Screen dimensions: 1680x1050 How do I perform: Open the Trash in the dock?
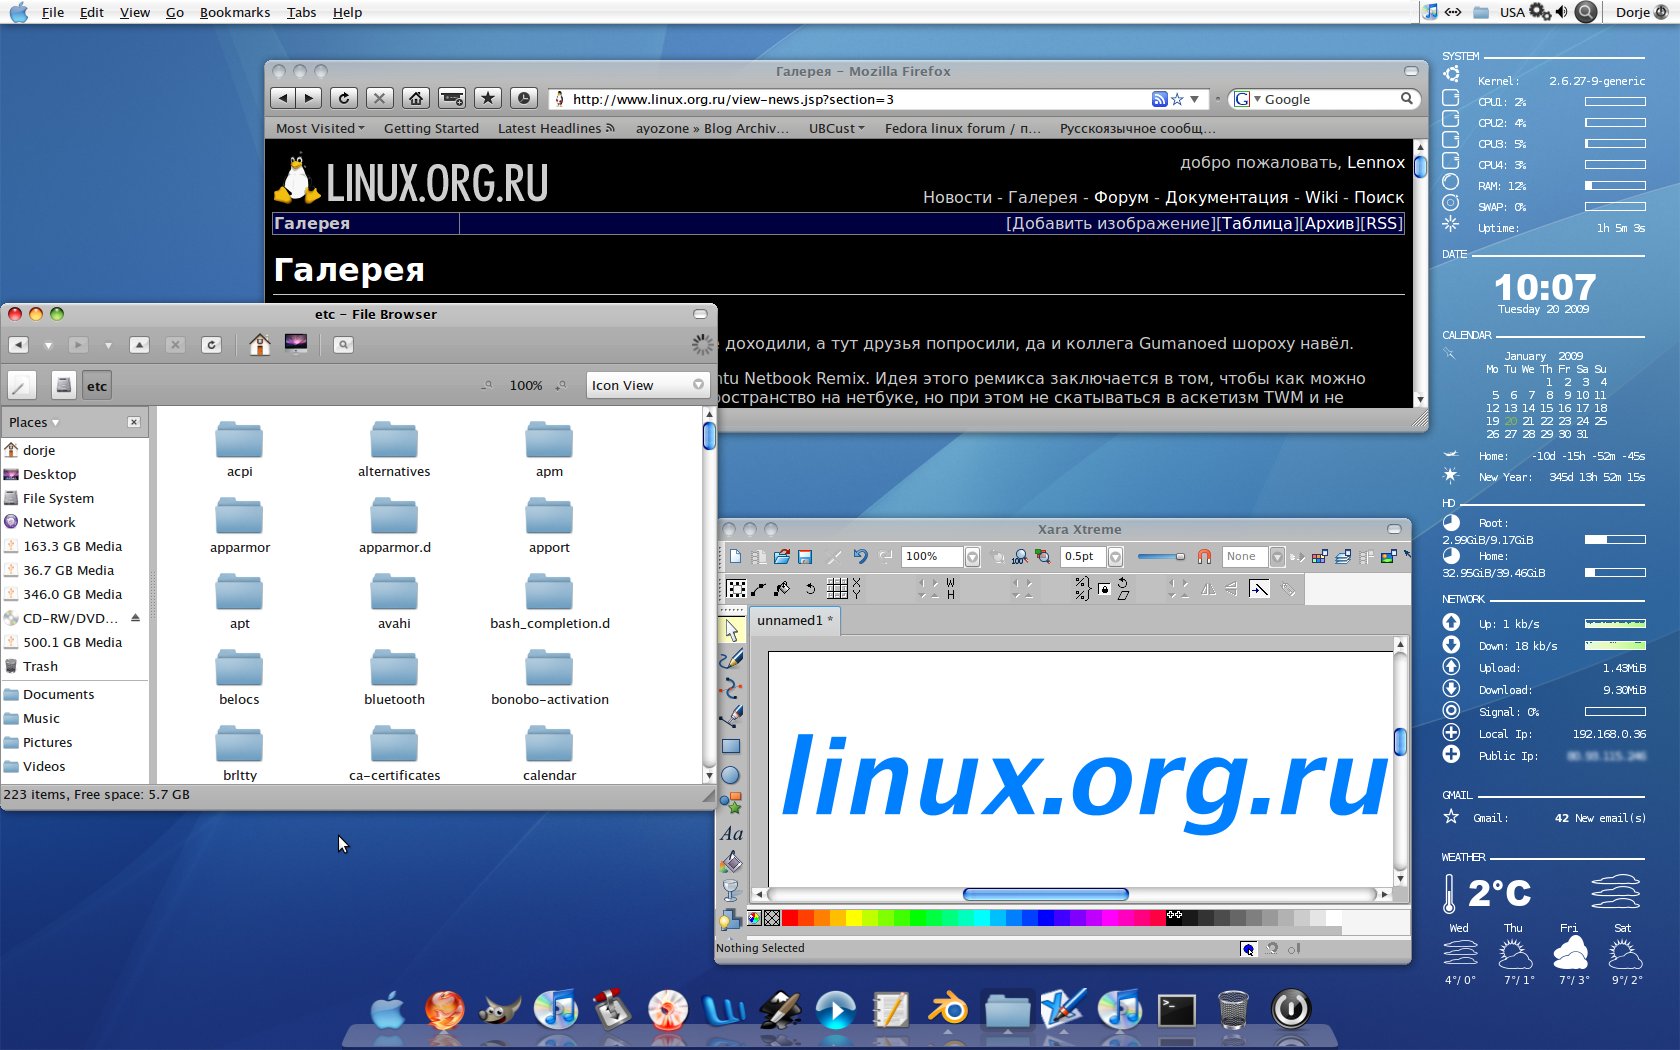coord(1234,1010)
